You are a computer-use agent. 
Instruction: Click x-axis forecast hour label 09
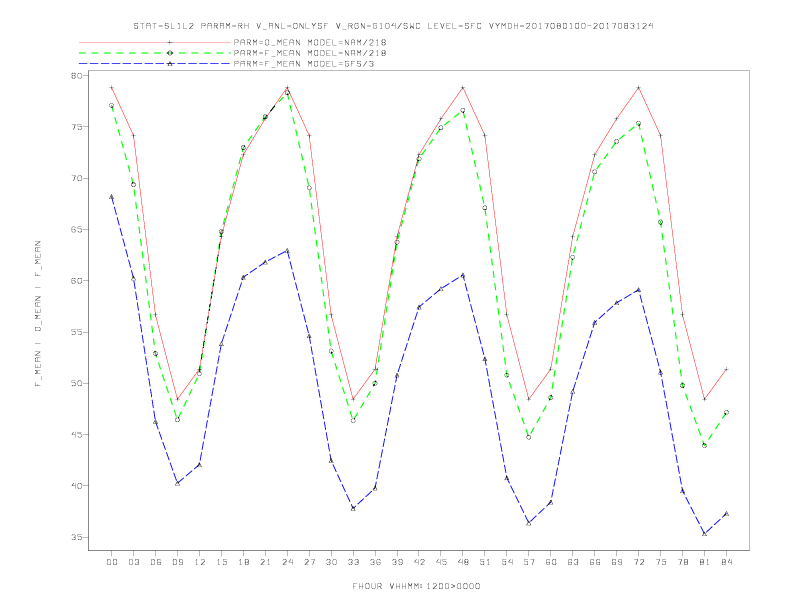point(177,562)
